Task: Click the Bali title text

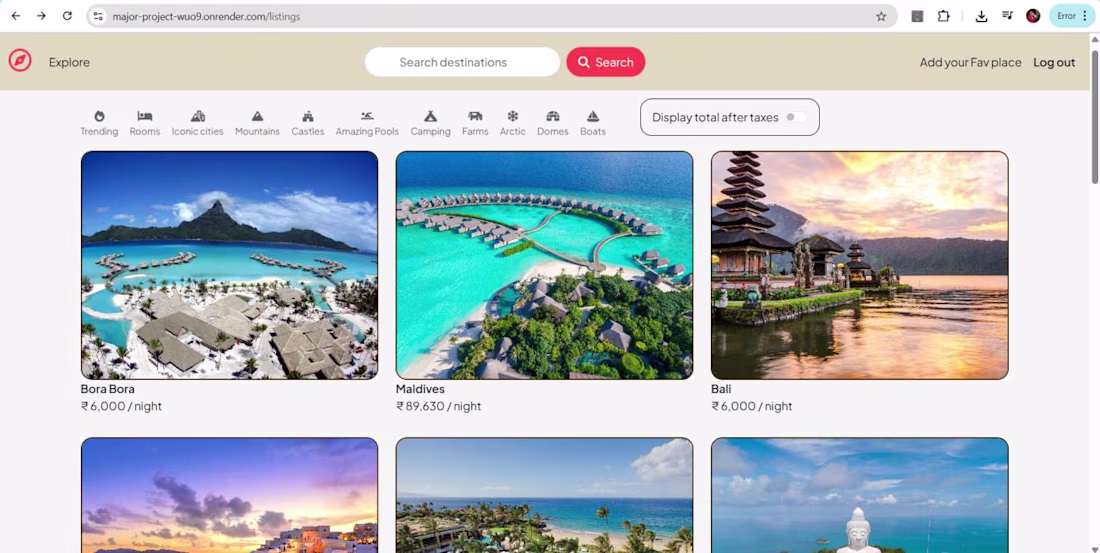Action: tap(721, 389)
